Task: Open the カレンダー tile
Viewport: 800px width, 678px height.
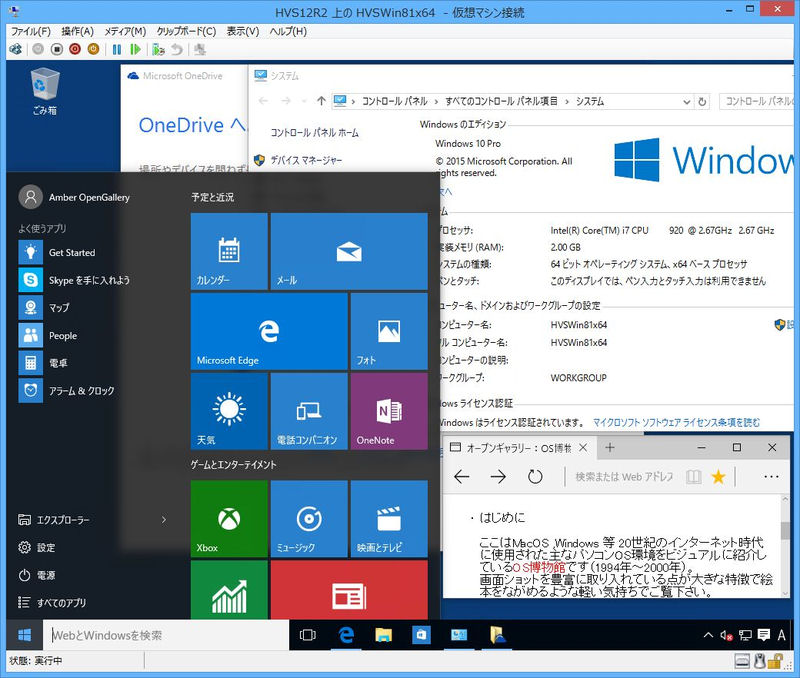Action: tap(229, 252)
